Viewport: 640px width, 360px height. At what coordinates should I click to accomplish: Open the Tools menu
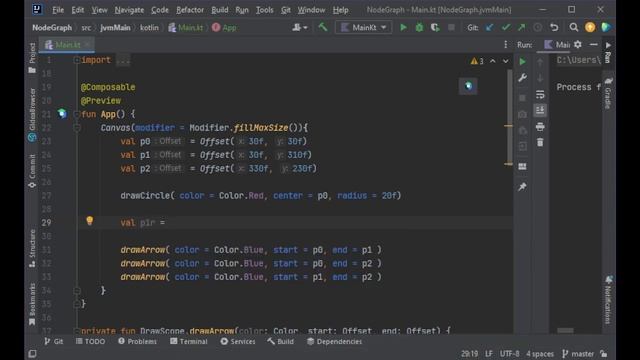tap(264, 10)
